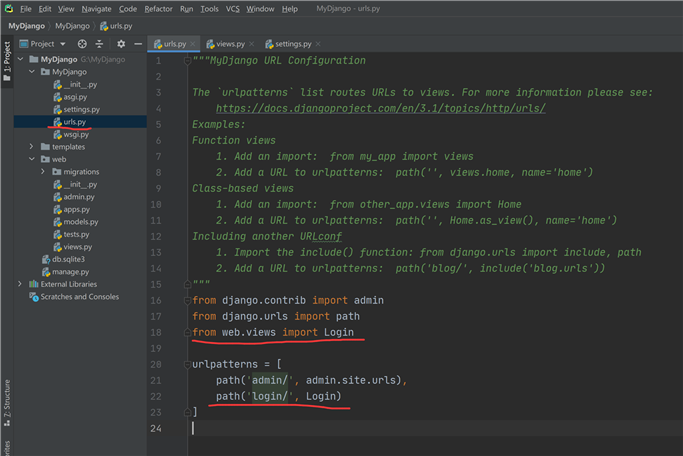Click Scratches and Consoles icon
The image size is (683, 456).
34,297
